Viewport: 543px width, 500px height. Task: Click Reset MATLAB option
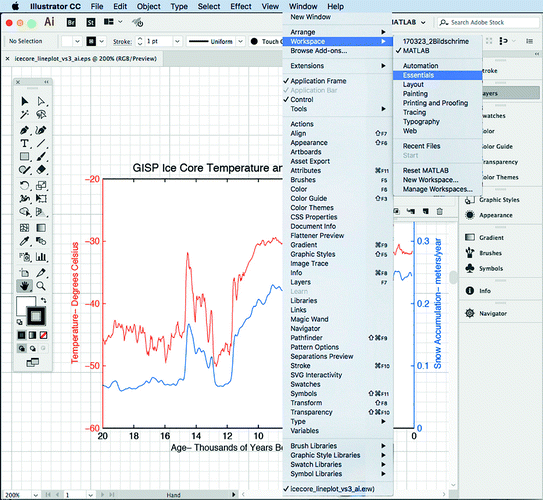coord(438,170)
